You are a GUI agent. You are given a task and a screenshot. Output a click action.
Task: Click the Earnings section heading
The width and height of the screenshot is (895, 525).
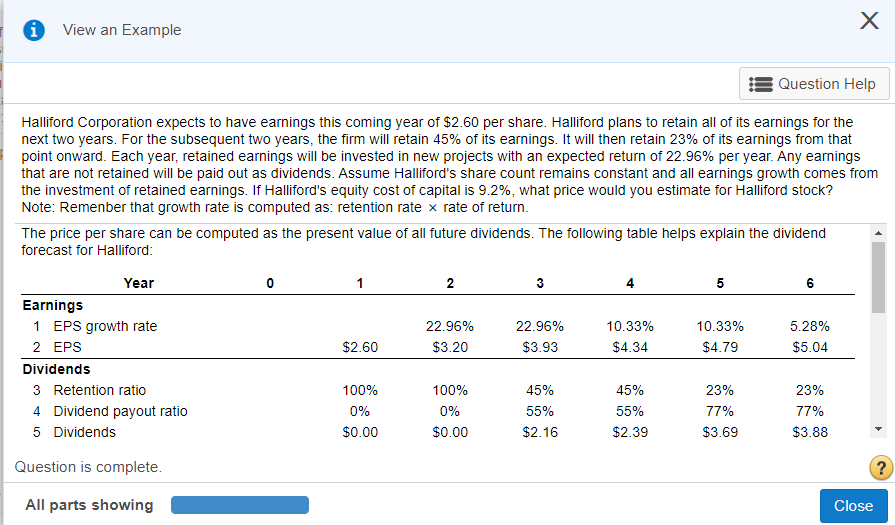point(53,305)
